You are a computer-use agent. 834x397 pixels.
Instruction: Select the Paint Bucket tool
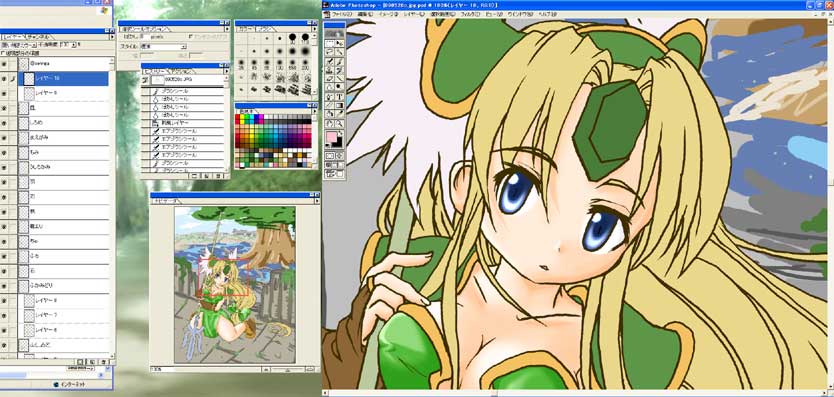(x=329, y=113)
